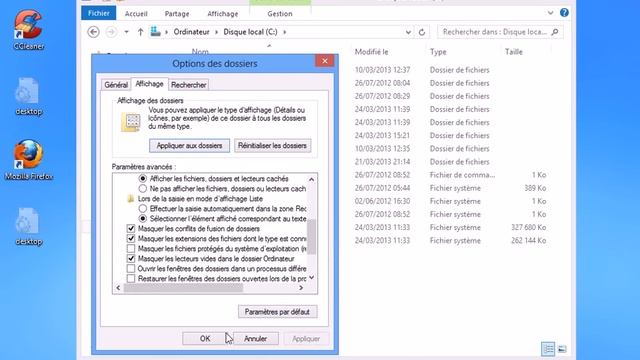Click the computer icon in address bar
This screenshot has height=360, width=640.
tap(156, 31)
